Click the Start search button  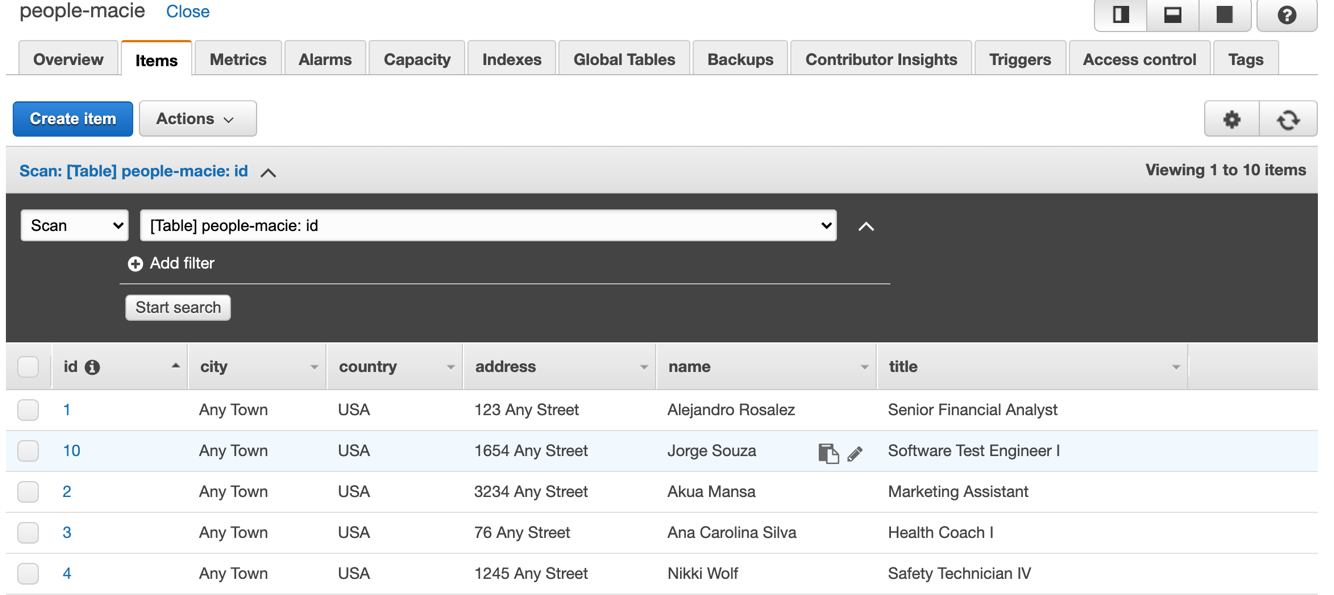tap(178, 307)
